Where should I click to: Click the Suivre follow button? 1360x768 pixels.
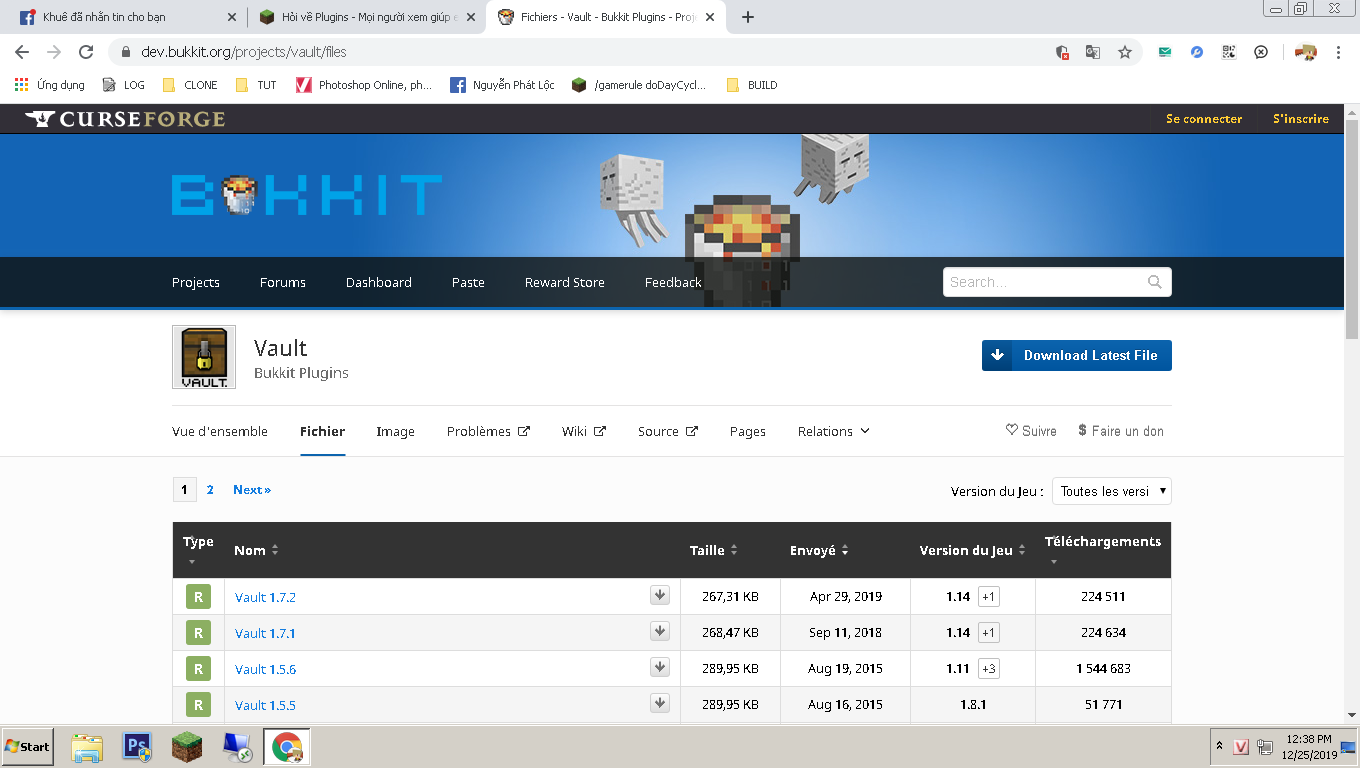(x=1031, y=431)
